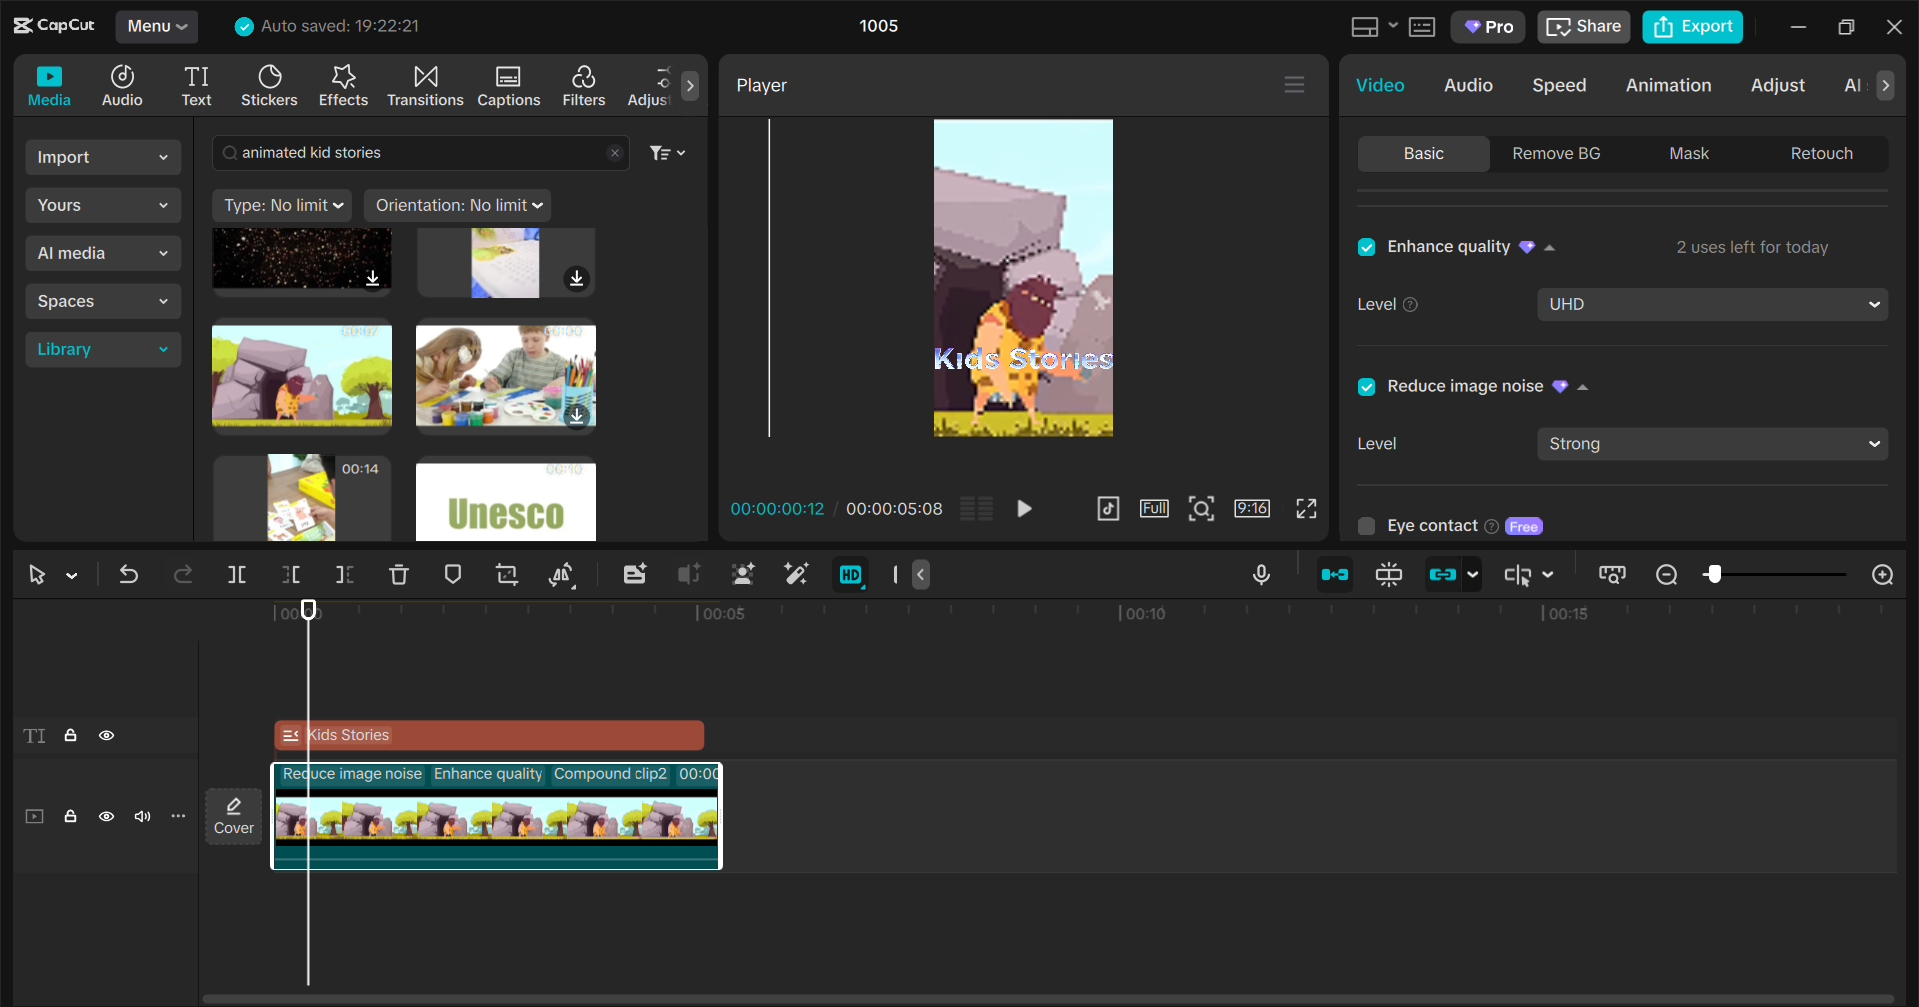Open the Menu button
Screen dimensions: 1919x1007
coord(157,26)
